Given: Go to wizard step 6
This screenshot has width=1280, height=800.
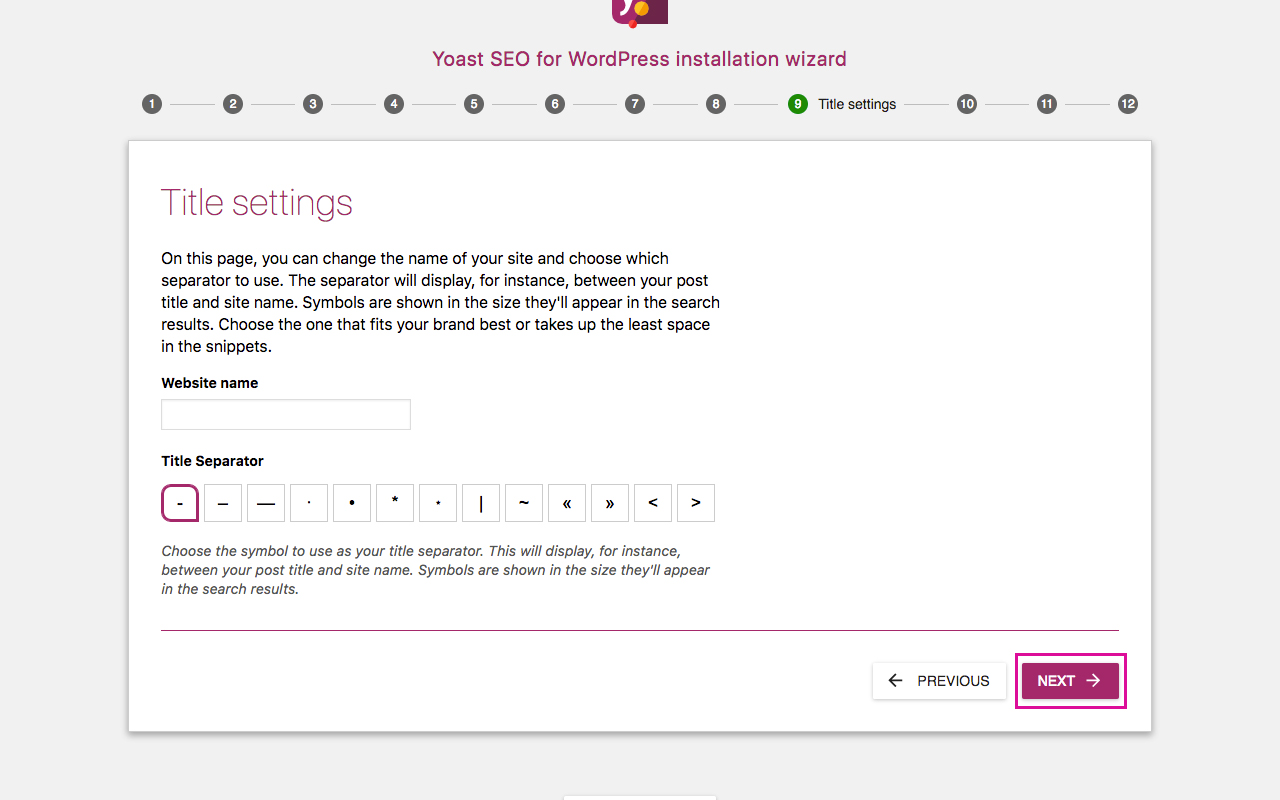Looking at the screenshot, I should tap(555, 104).
